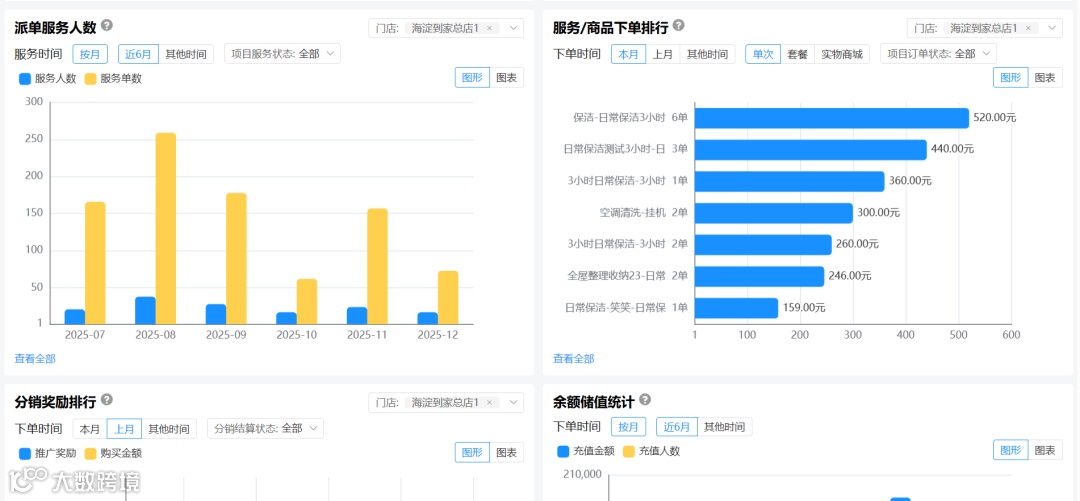This screenshot has width=1080, height=501.
Task: Select 近6月 in 余额储值统计 panel
Action: 677,427
